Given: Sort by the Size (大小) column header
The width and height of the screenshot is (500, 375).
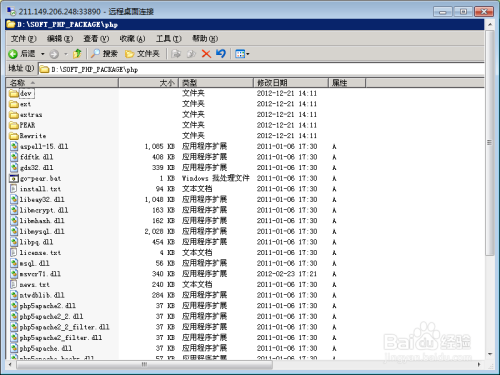Looking at the screenshot, I should click(149, 83).
